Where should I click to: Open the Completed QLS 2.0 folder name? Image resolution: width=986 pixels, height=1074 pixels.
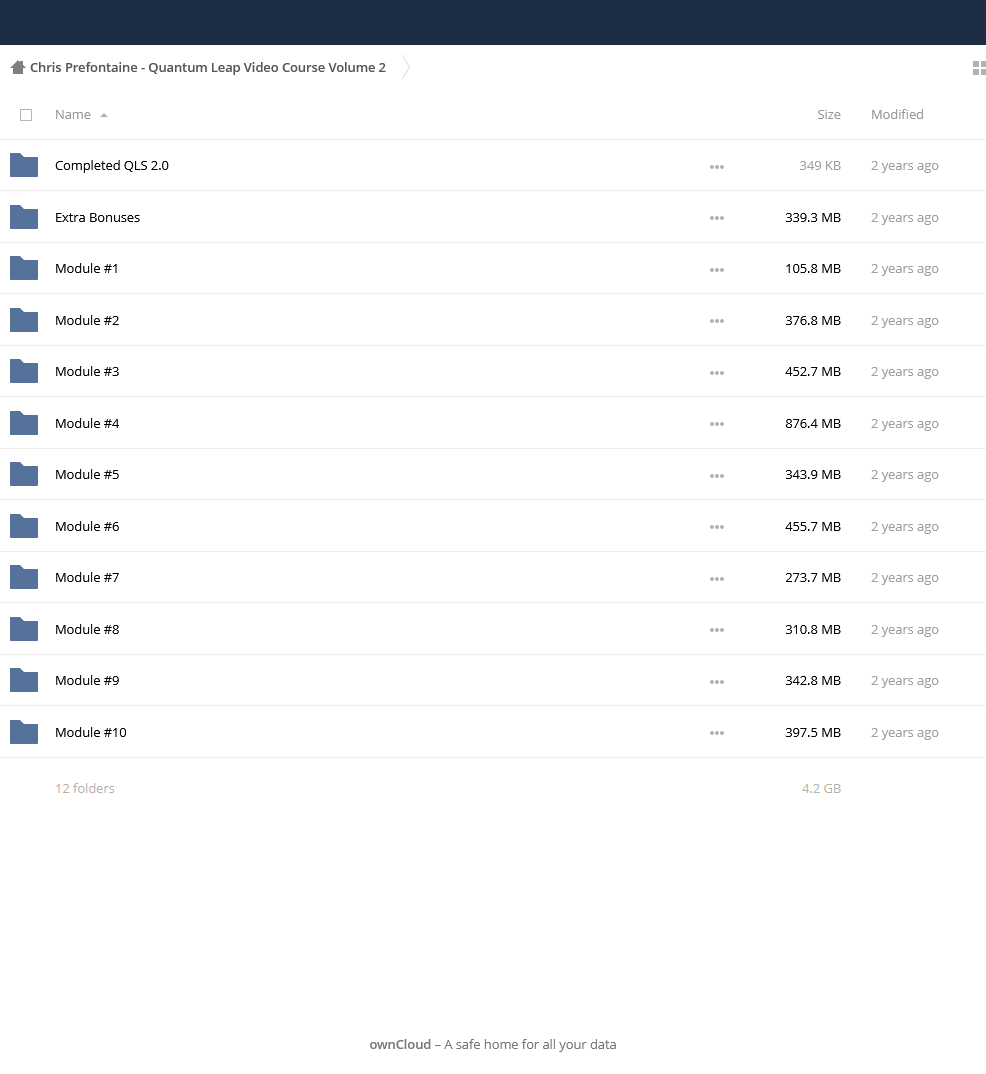[112, 165]
